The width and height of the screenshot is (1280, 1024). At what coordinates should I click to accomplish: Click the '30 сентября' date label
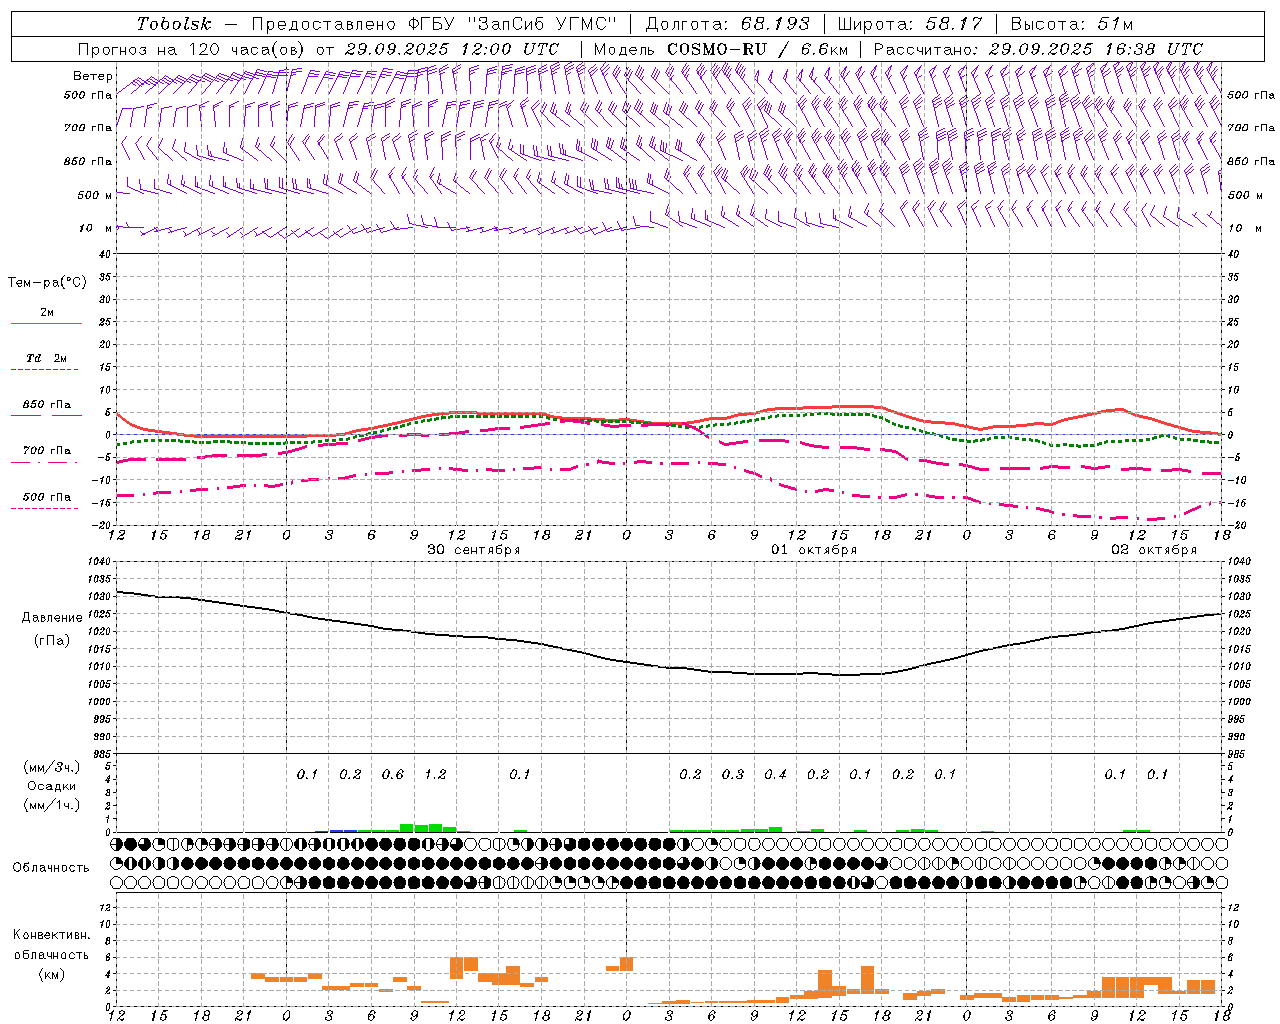[x=473, y=550]
